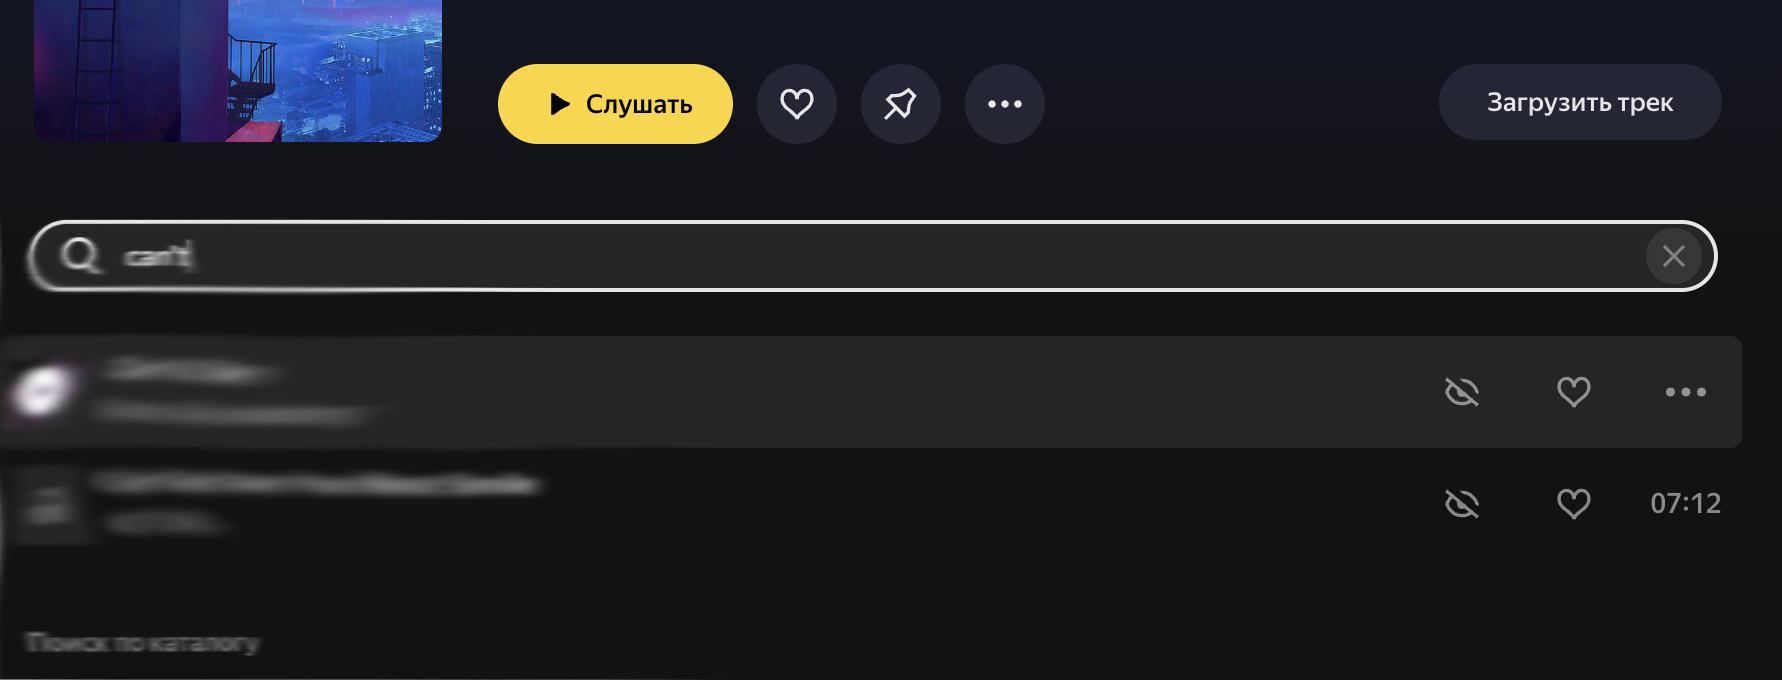
Task: Toggle the crossed-eye icon on the 07:12 track
Action: [1462, 503]
